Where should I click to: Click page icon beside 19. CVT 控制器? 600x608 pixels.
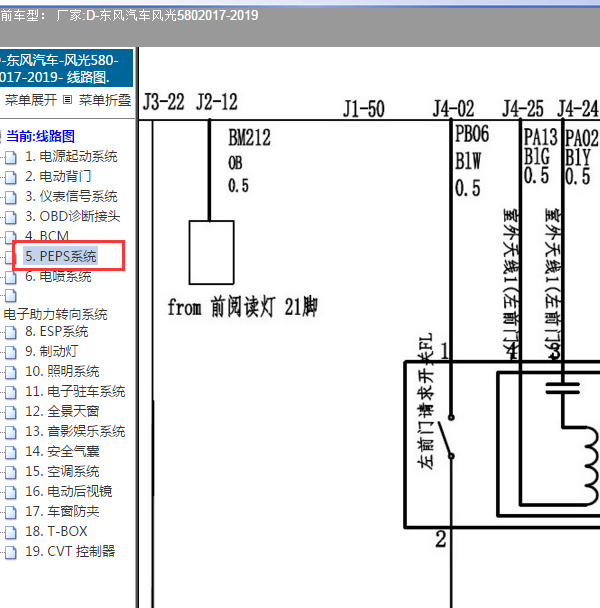pyautogui.click(x=10, y=552)
